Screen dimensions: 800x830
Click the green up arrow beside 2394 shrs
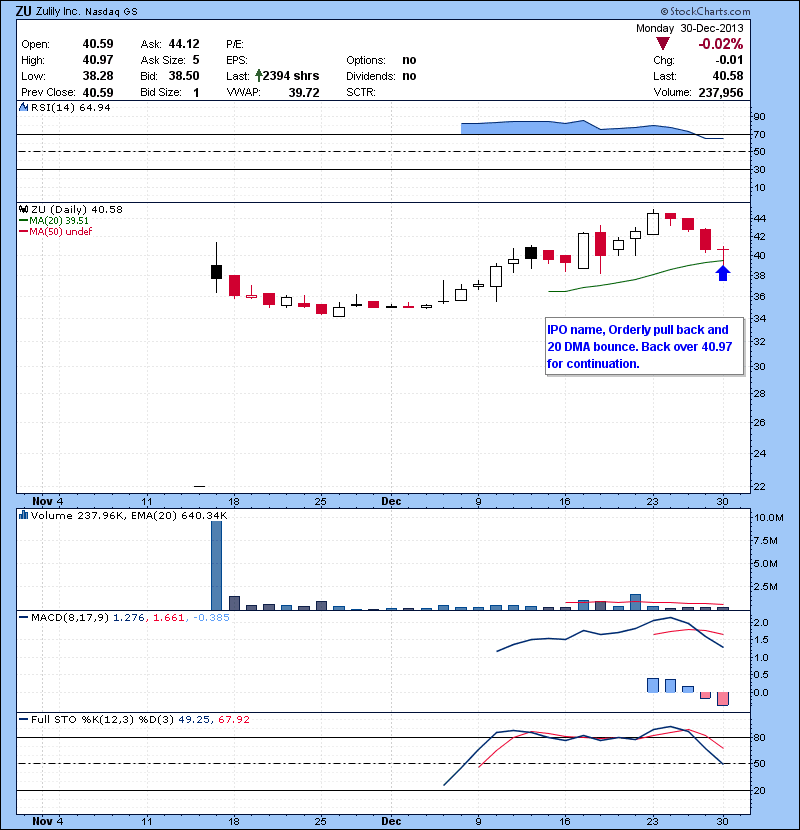[x=258, y=76]
